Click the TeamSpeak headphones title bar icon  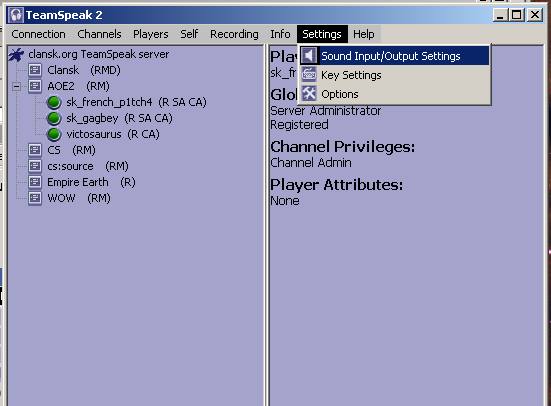coord(16,15)
